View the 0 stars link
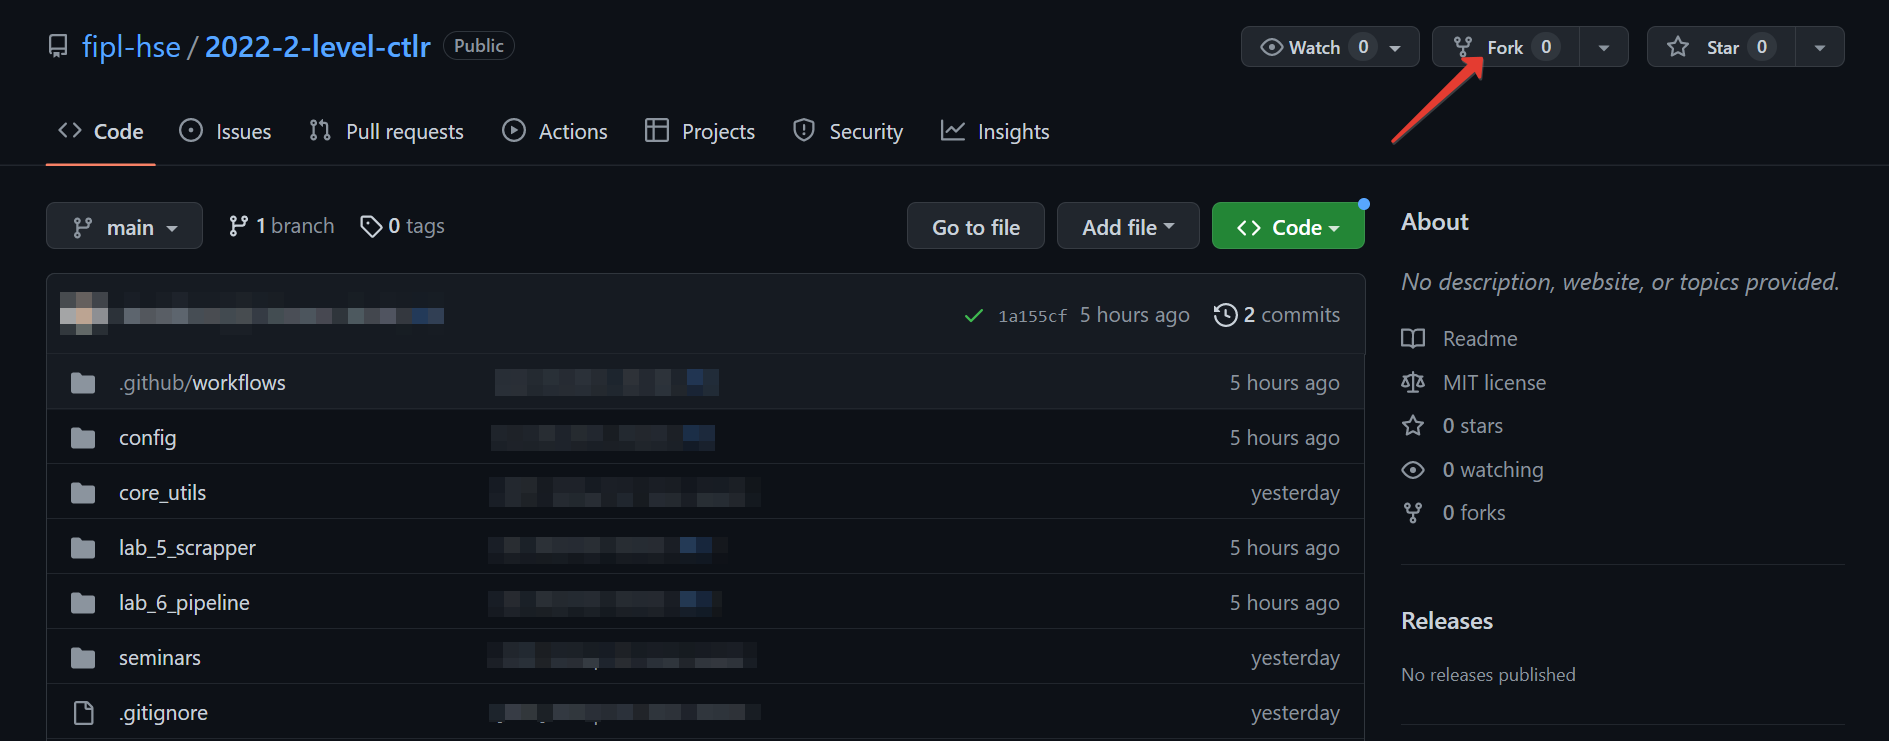 click(x=1472, y=426)
